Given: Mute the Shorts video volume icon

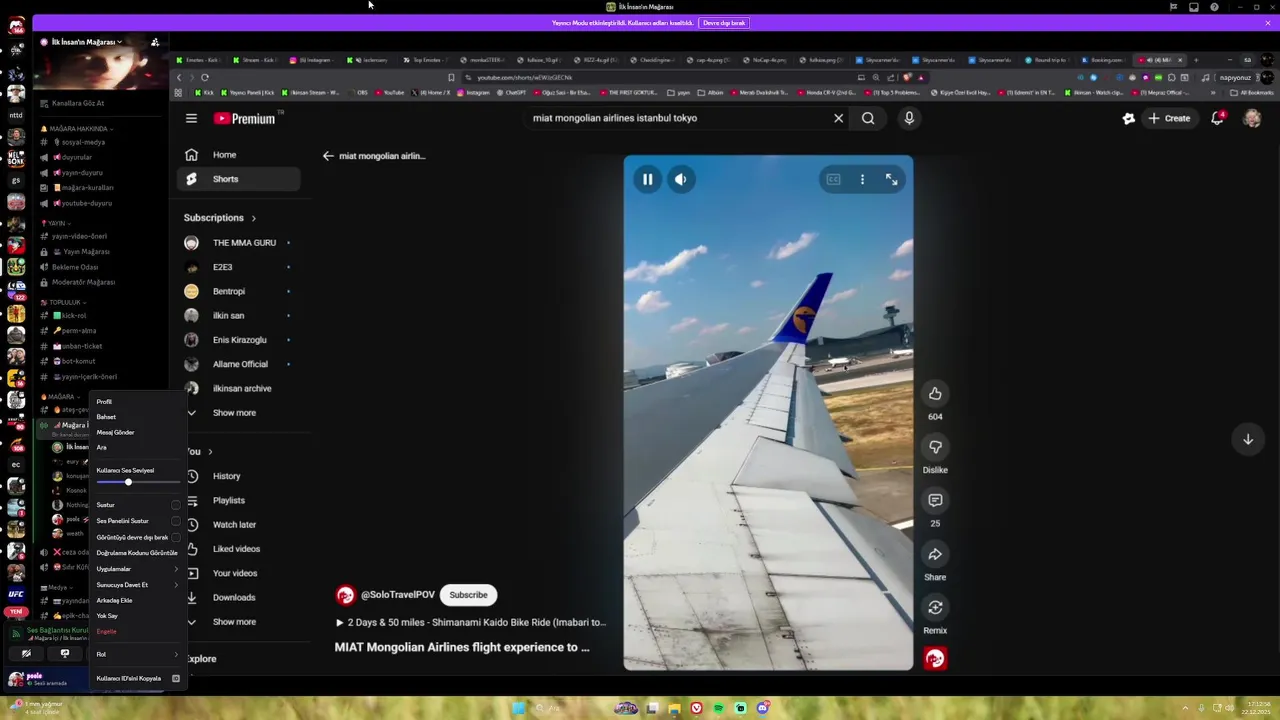Looking at the screenshot, I should (x=681, y=180).
